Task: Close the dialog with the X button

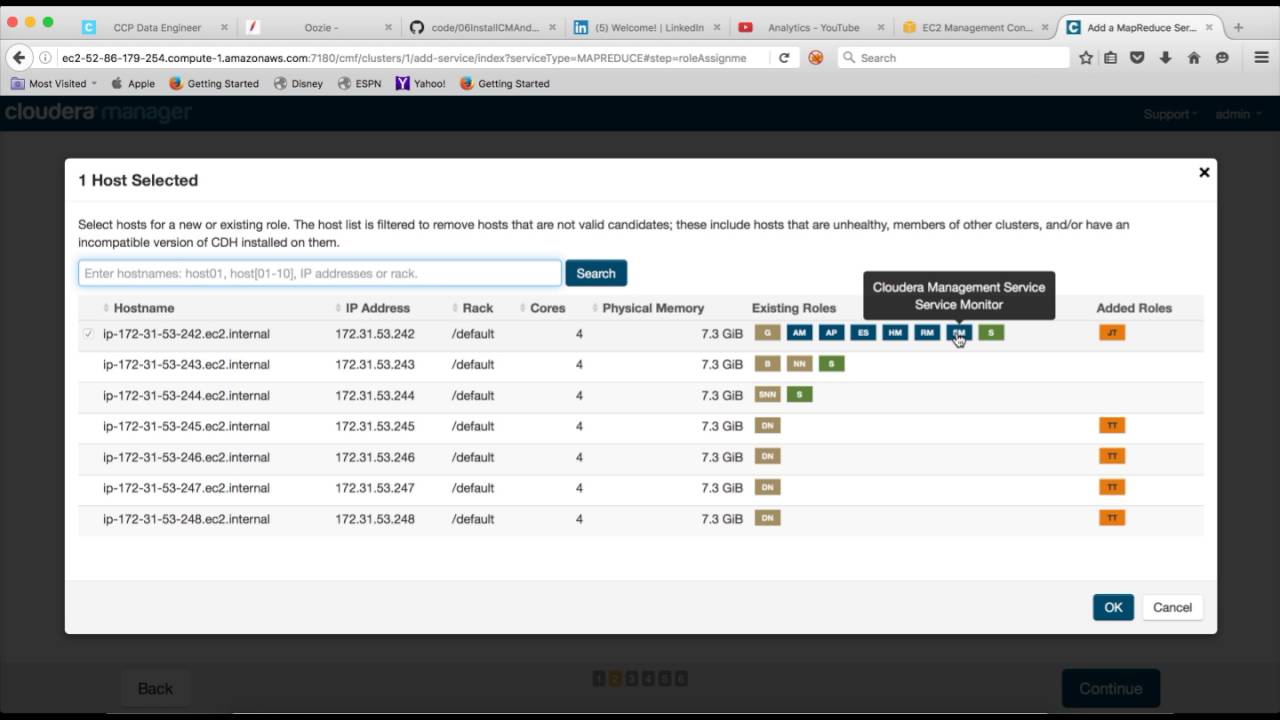Action: [1204, 172]
